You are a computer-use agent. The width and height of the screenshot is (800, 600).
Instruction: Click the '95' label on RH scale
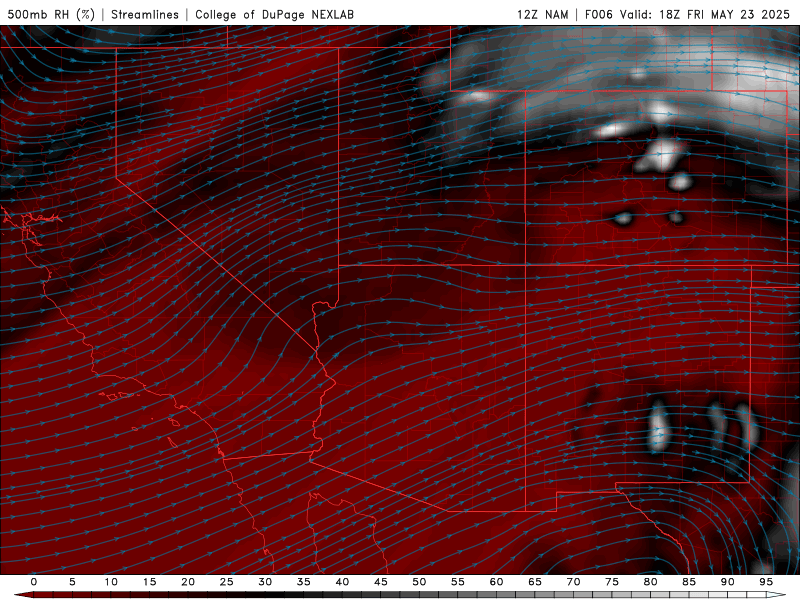tap(766, 582)
